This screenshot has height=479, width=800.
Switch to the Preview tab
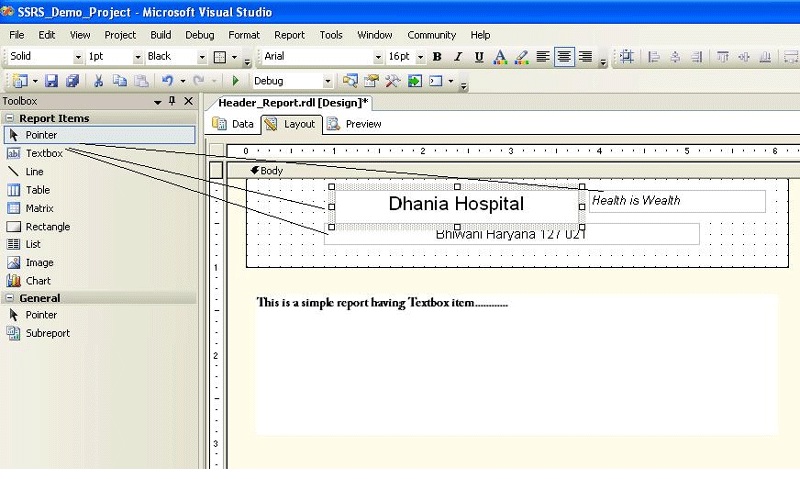click(354, 124)
